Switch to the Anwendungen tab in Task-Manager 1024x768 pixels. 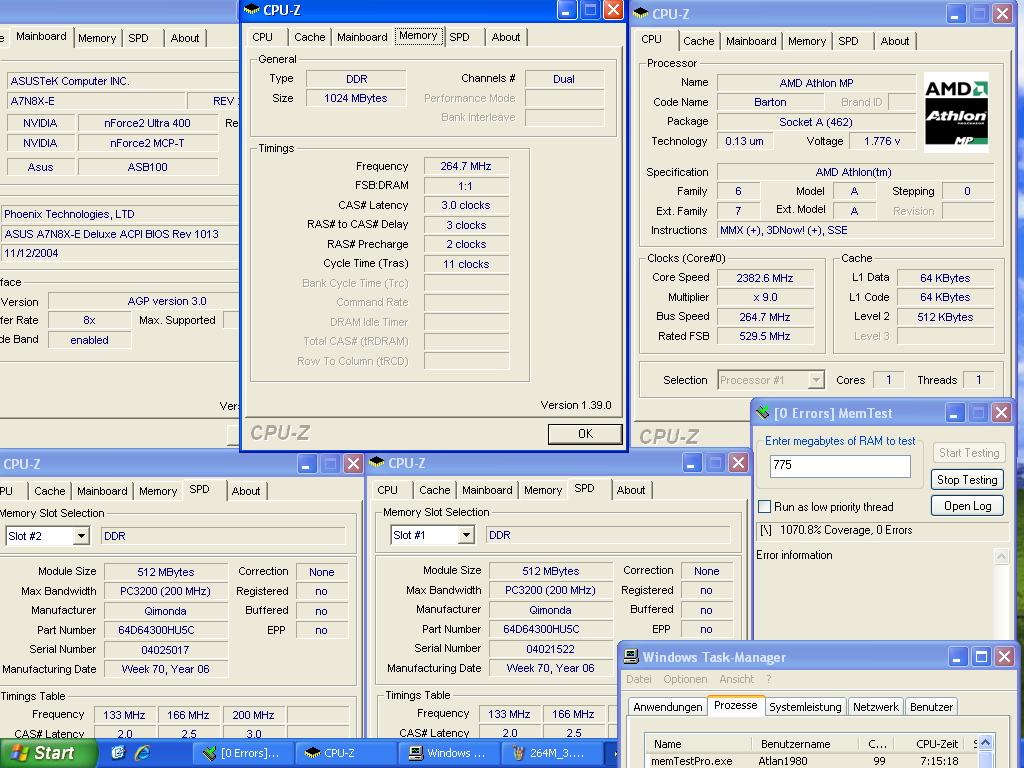[667, 707]
